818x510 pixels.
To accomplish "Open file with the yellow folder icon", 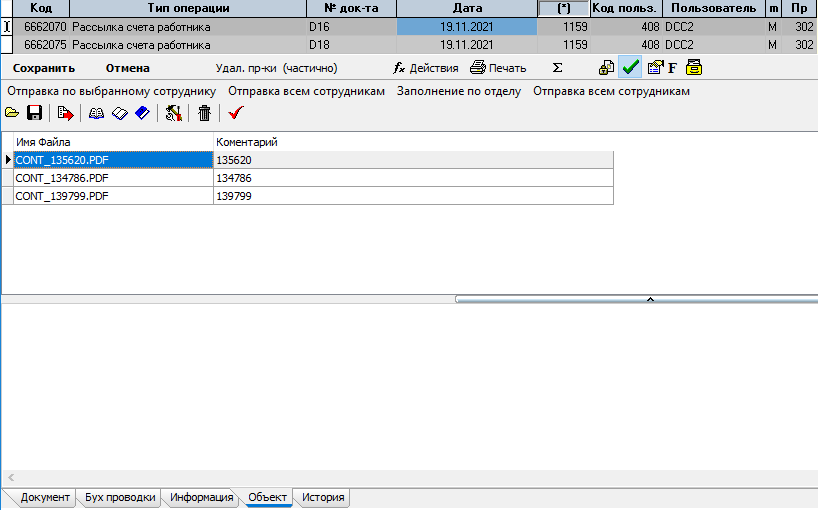I will [x=12, y=113].
